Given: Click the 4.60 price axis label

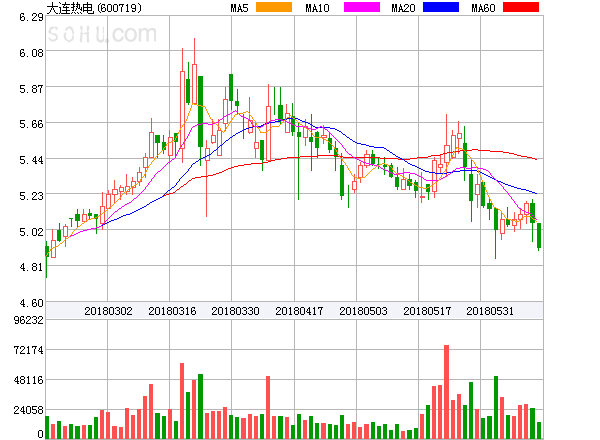Looking at the screenshot, I should [x=31, y=303].
